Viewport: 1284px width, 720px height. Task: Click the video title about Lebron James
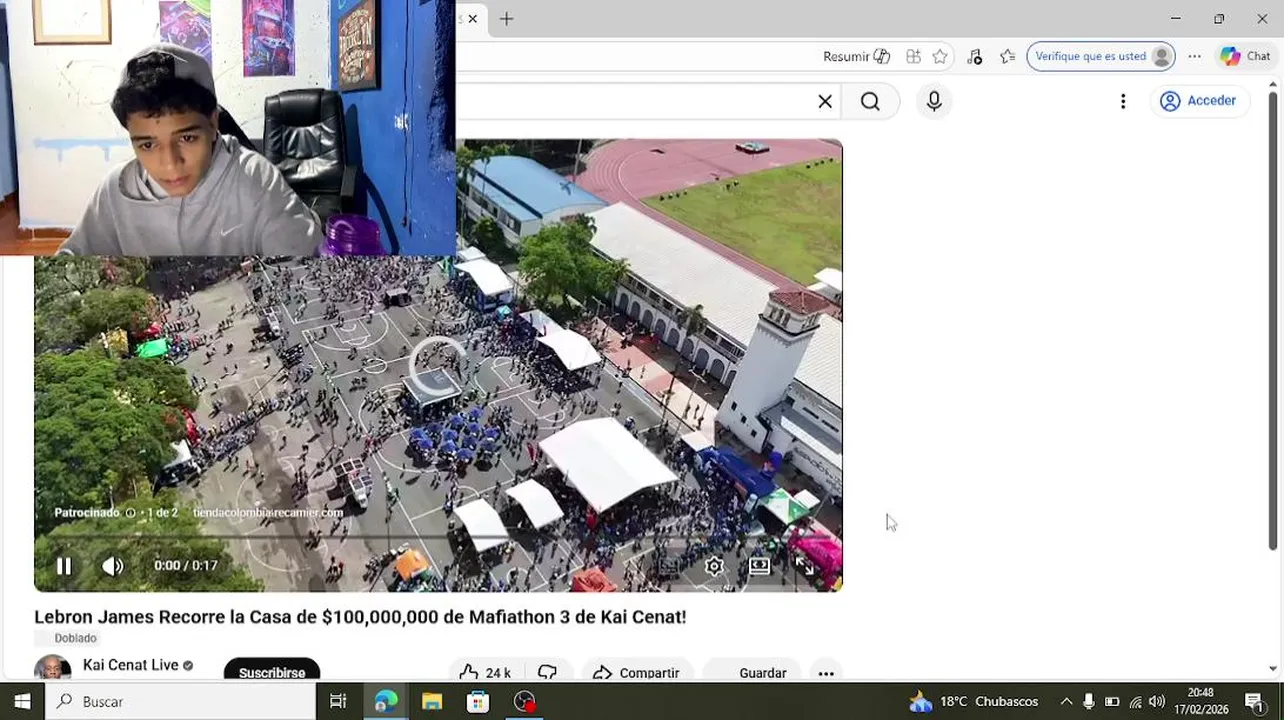[x=360, y=617]
